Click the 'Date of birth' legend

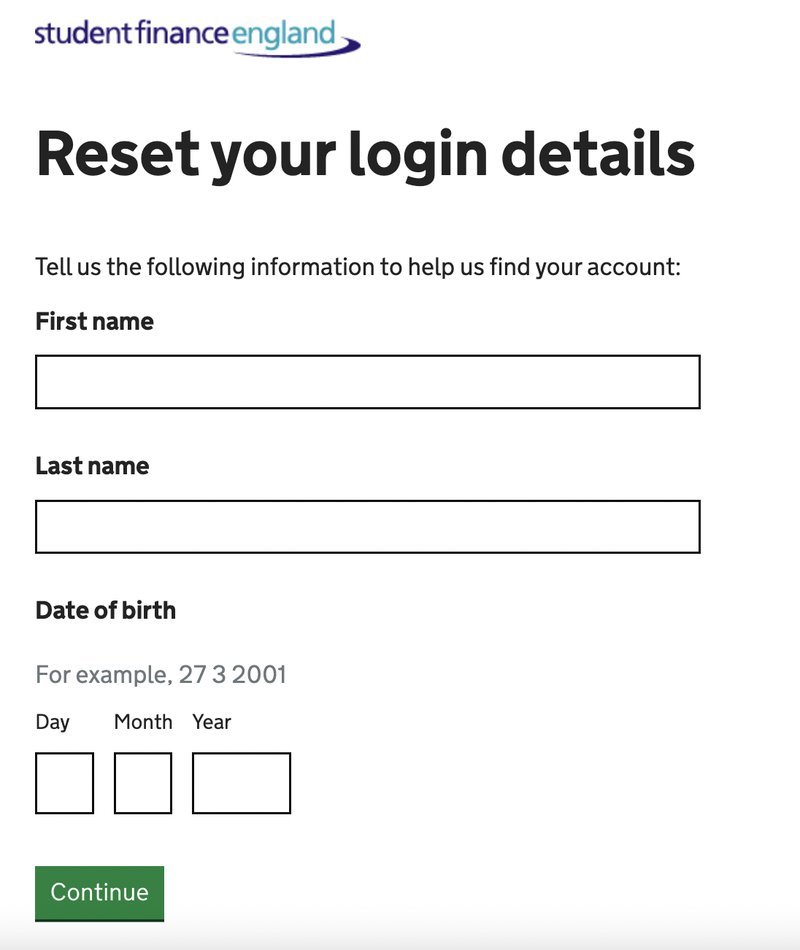106,610
